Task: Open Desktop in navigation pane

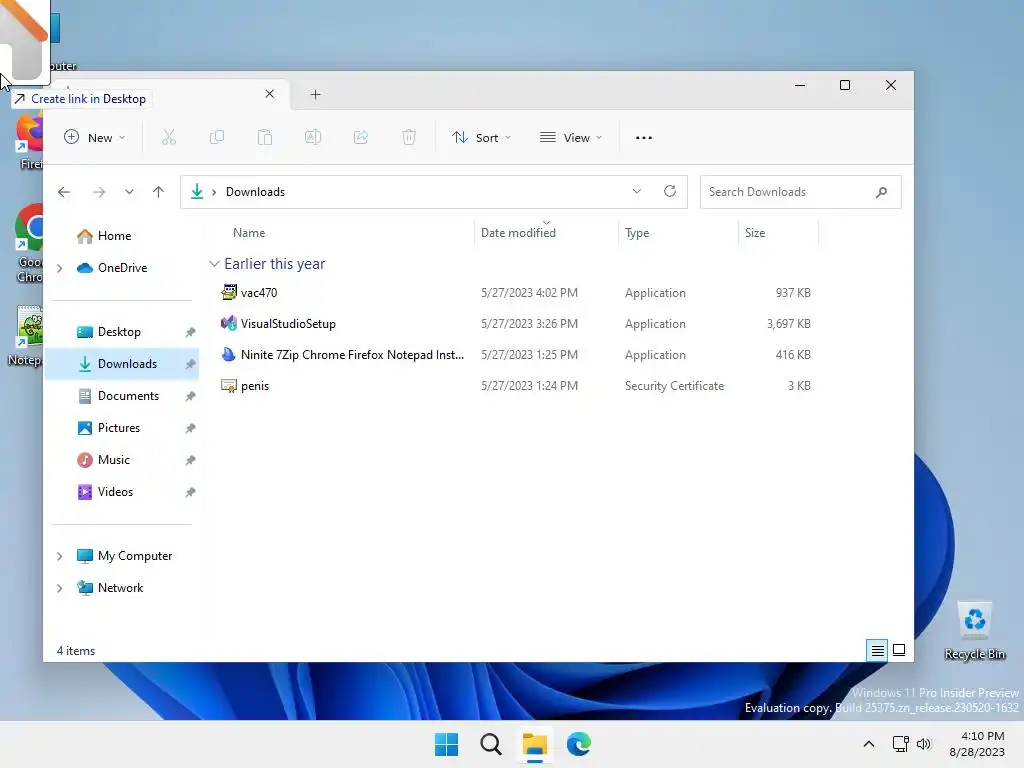Action: click(121, 332)
